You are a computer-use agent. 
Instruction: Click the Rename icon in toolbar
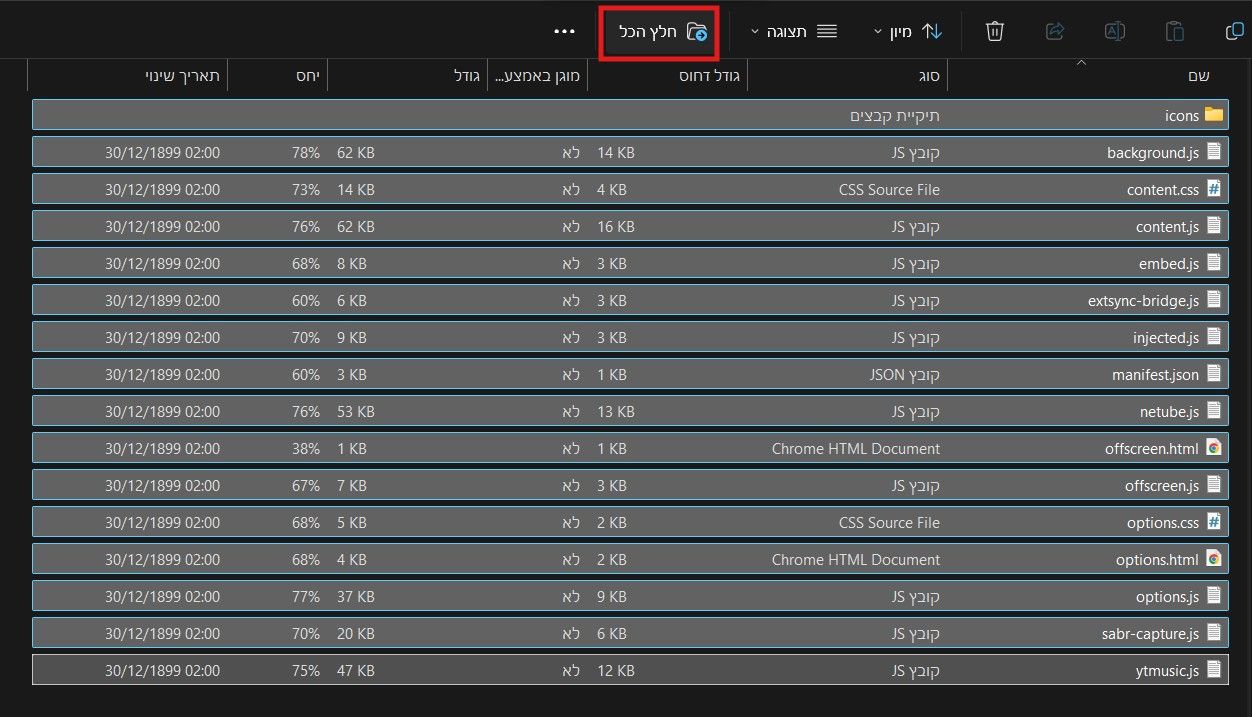[1115, 32]
